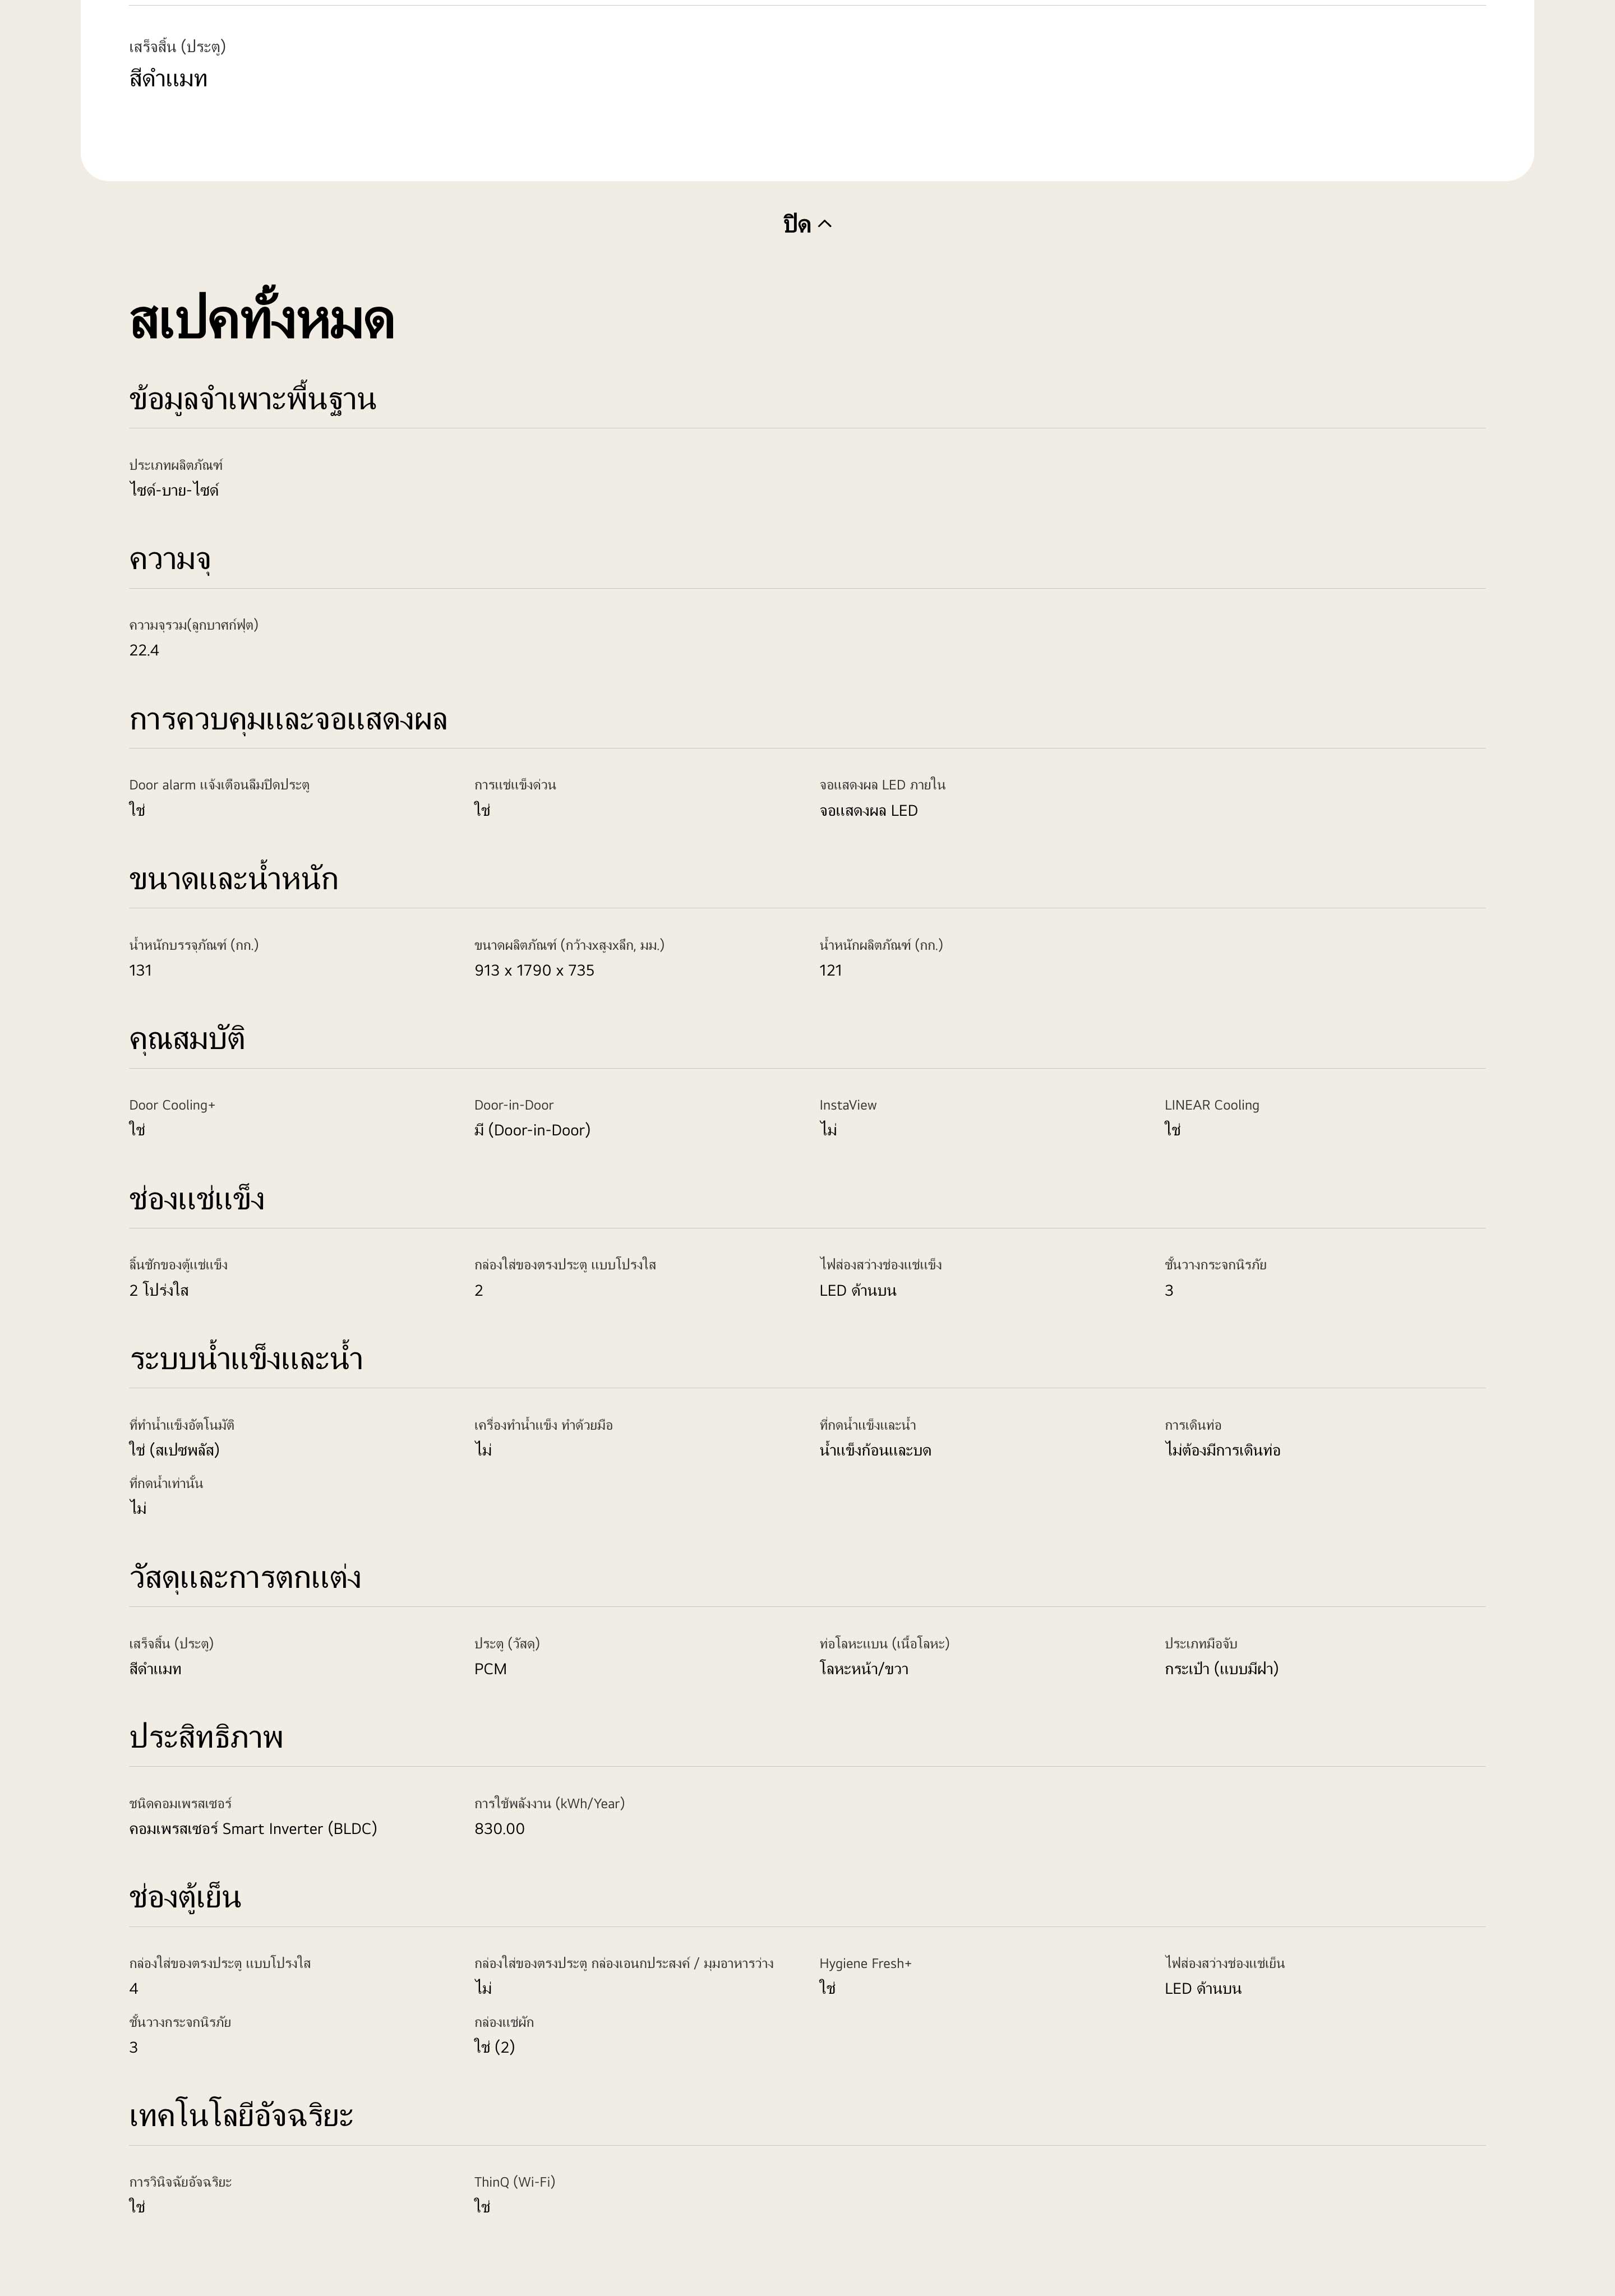Collapse the specs with the ปิด button

[x=797, y=224]
